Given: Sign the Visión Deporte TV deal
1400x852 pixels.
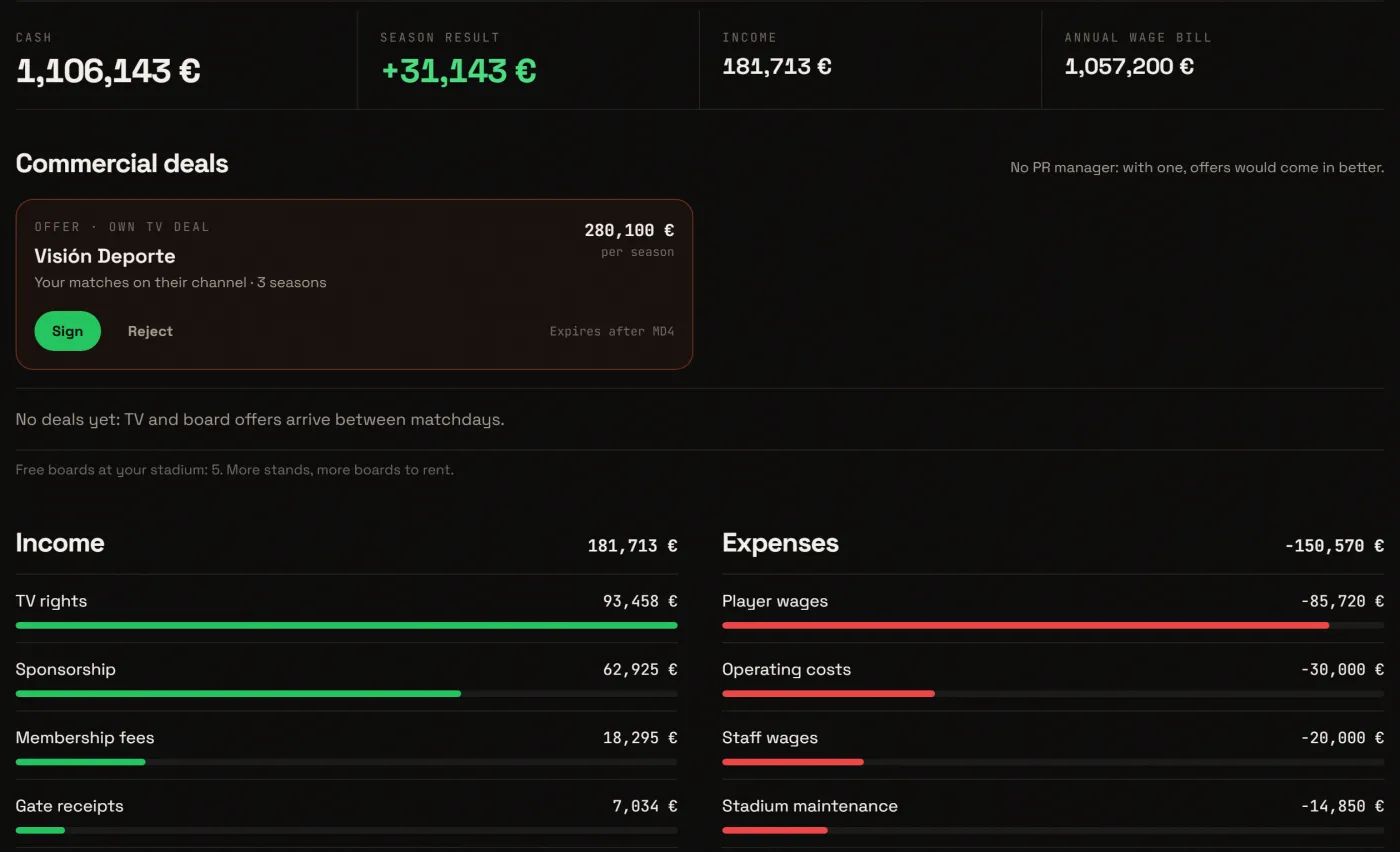Looking at the screenshot, I should [68, 331].
